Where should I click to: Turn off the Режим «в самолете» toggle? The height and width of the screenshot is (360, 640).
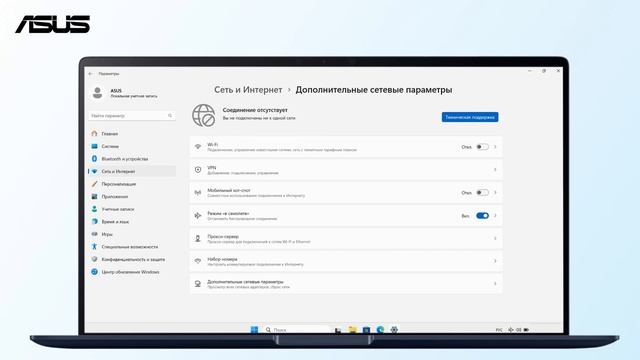482,216
